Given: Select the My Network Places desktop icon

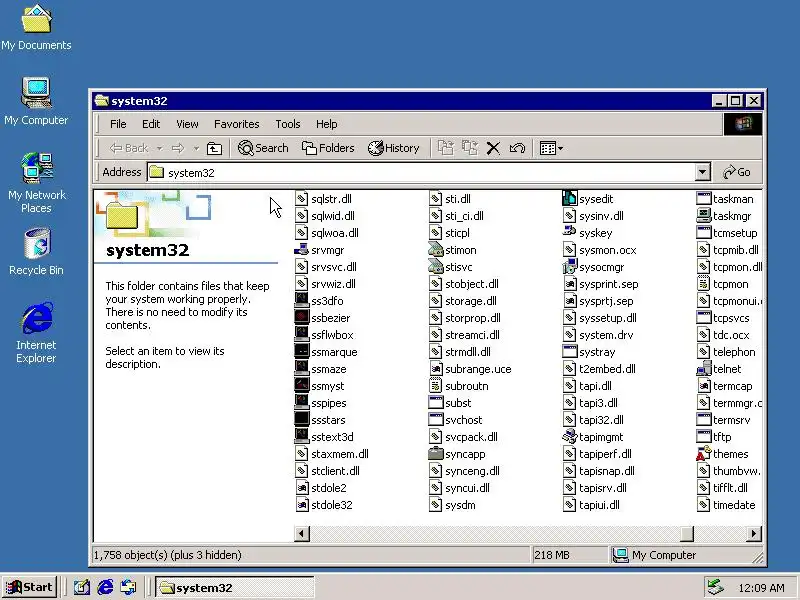Looking at the screenshot, I should (36, 182).
